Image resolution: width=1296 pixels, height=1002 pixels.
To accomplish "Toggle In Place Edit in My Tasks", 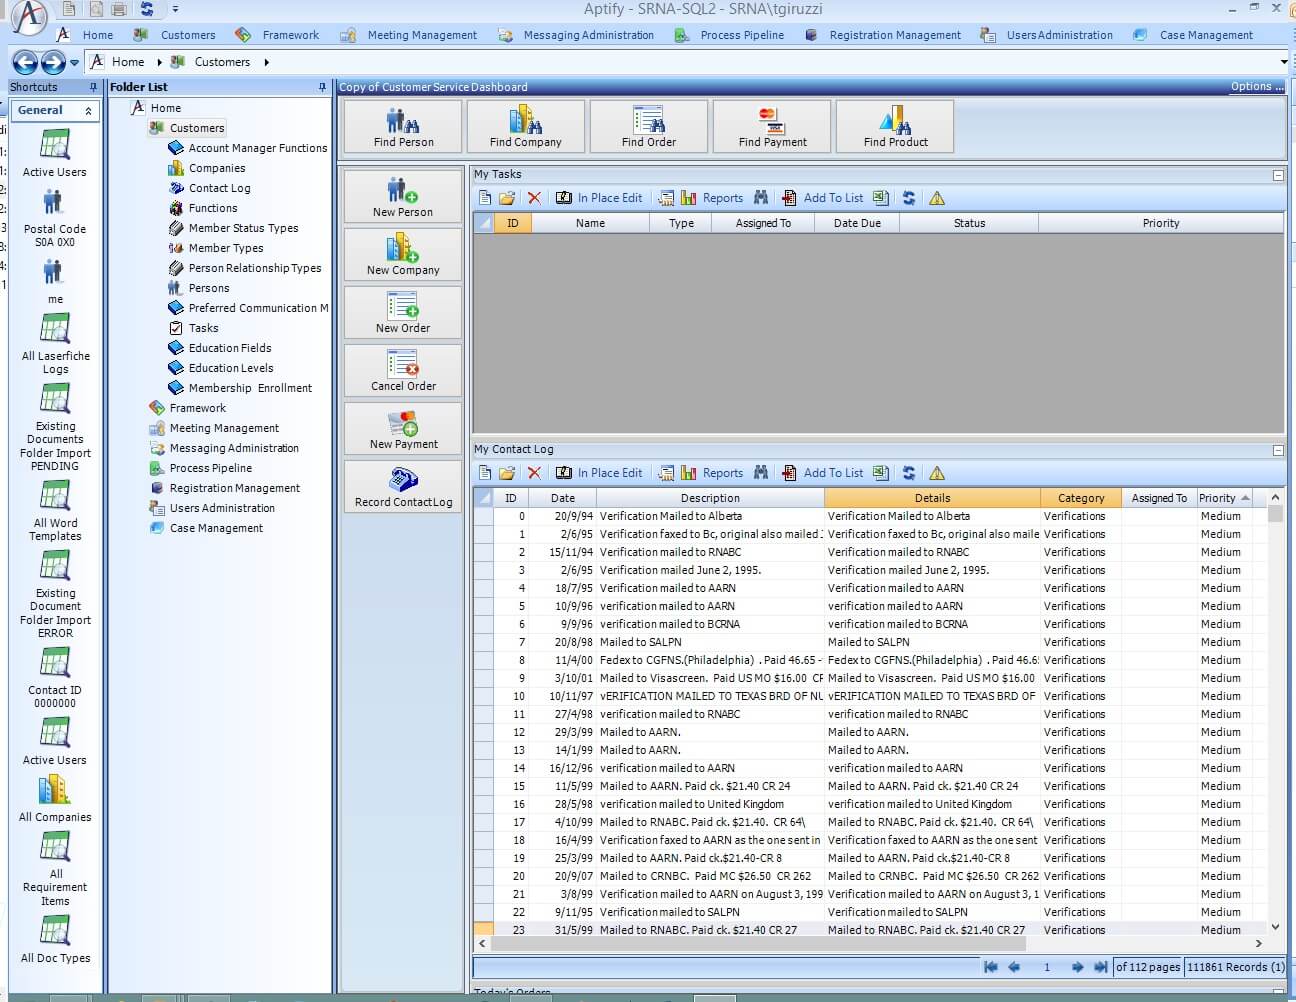I will [x=599, y=198].
